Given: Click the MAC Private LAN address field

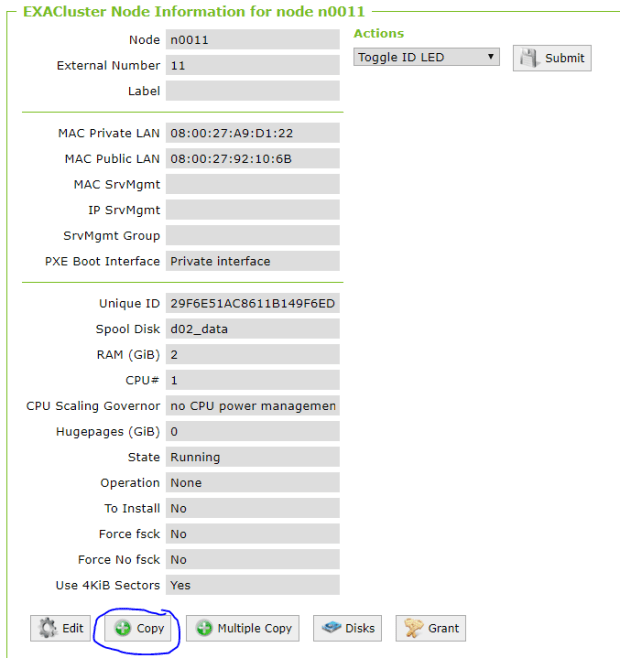Looking at the screenshot, I should click(253, 133).
